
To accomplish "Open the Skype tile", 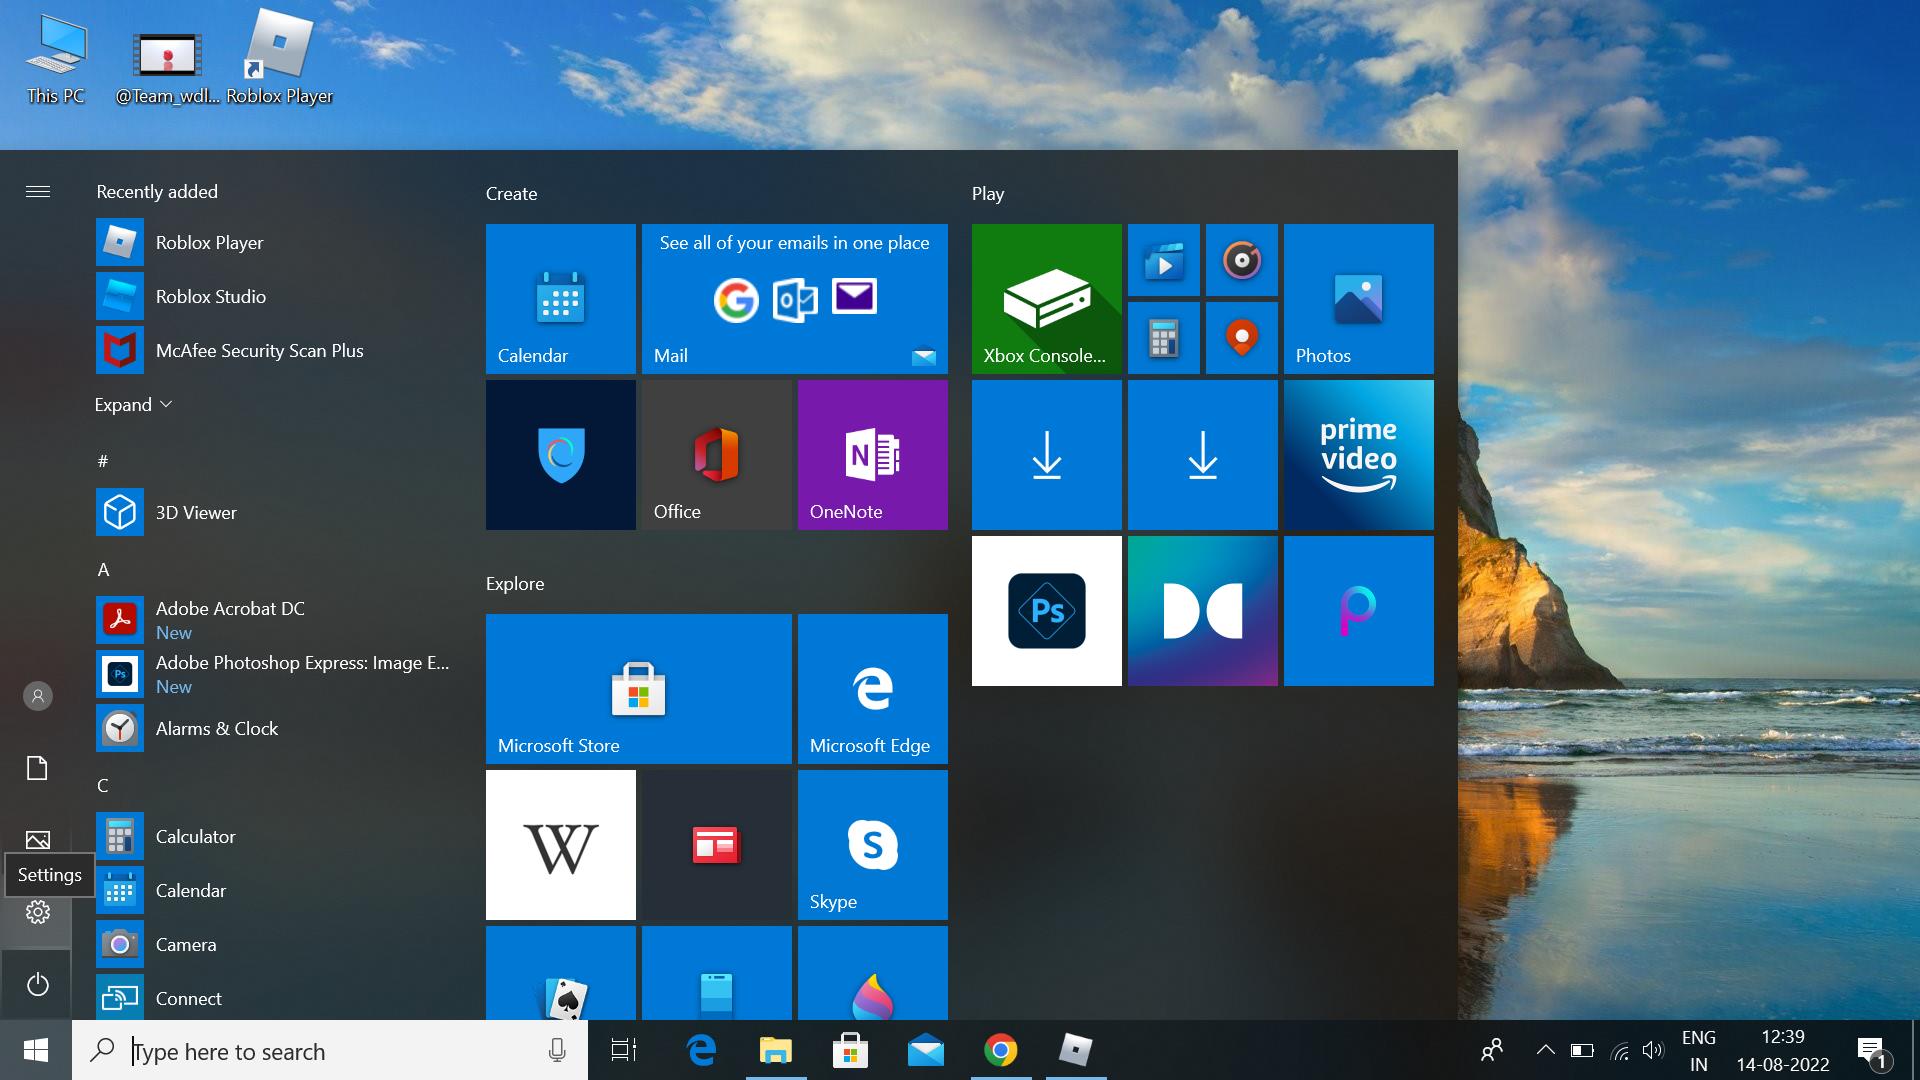I will (872, 845).
